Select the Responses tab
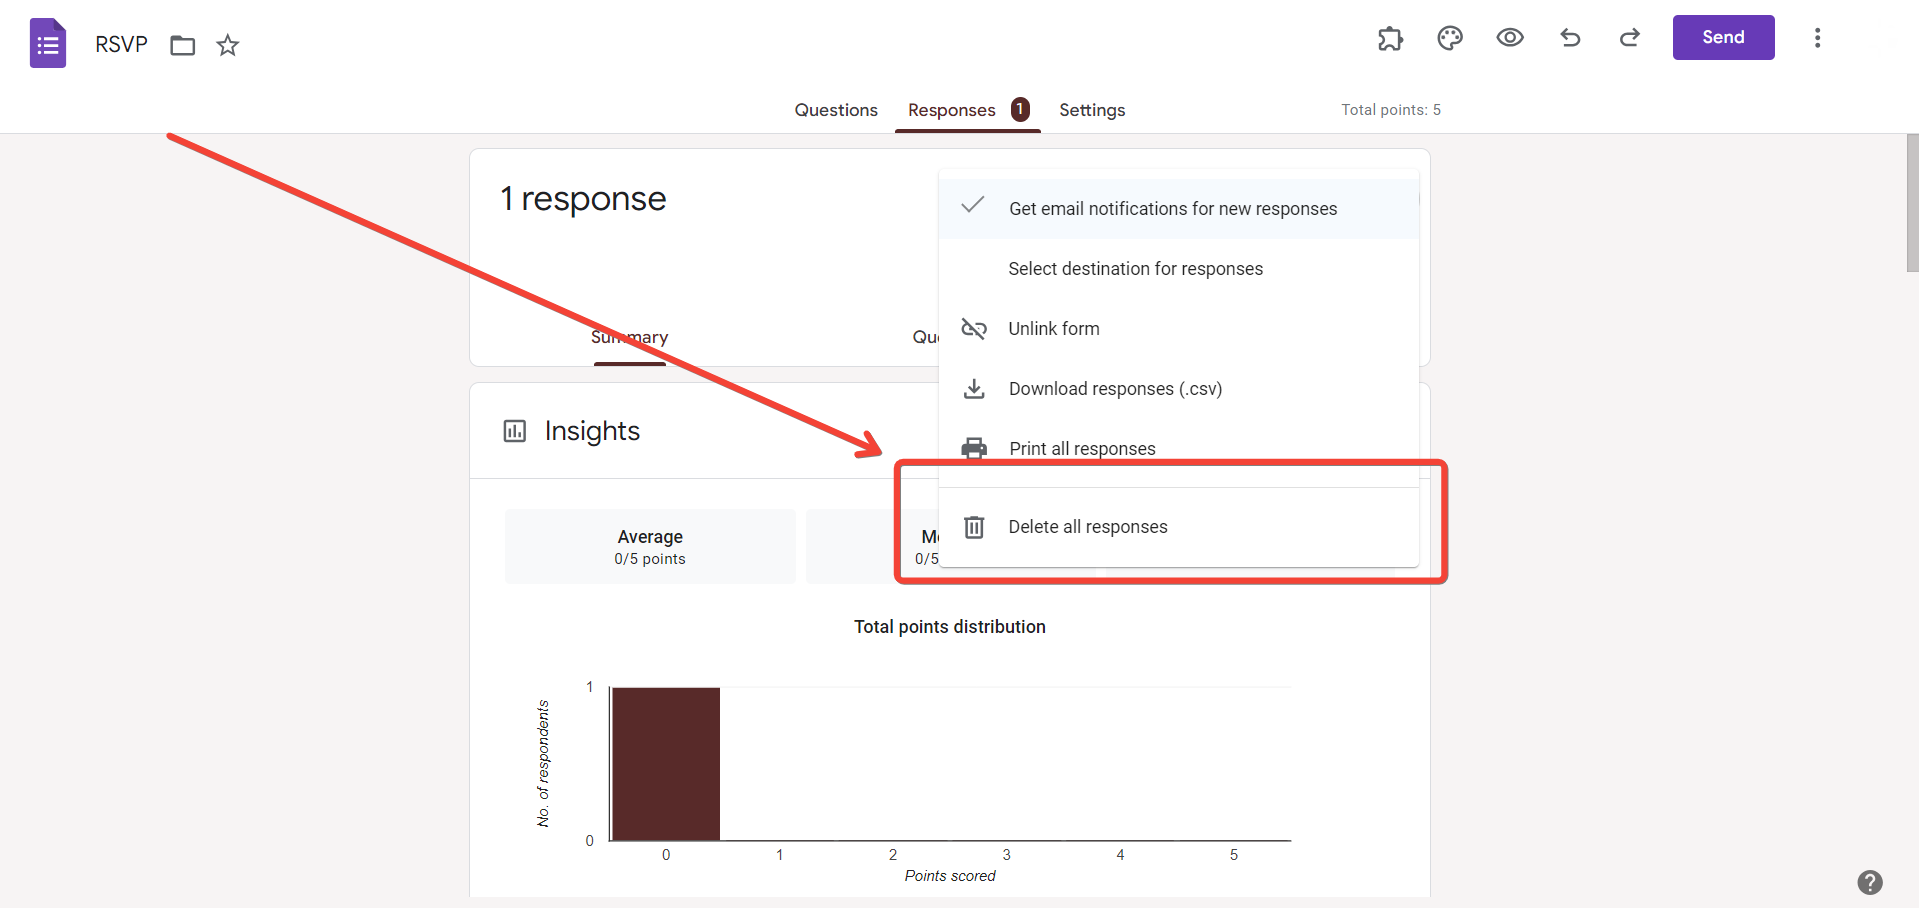Image resolution: width=1919 pixels, height=908 pixels. (x=967, y=110)
